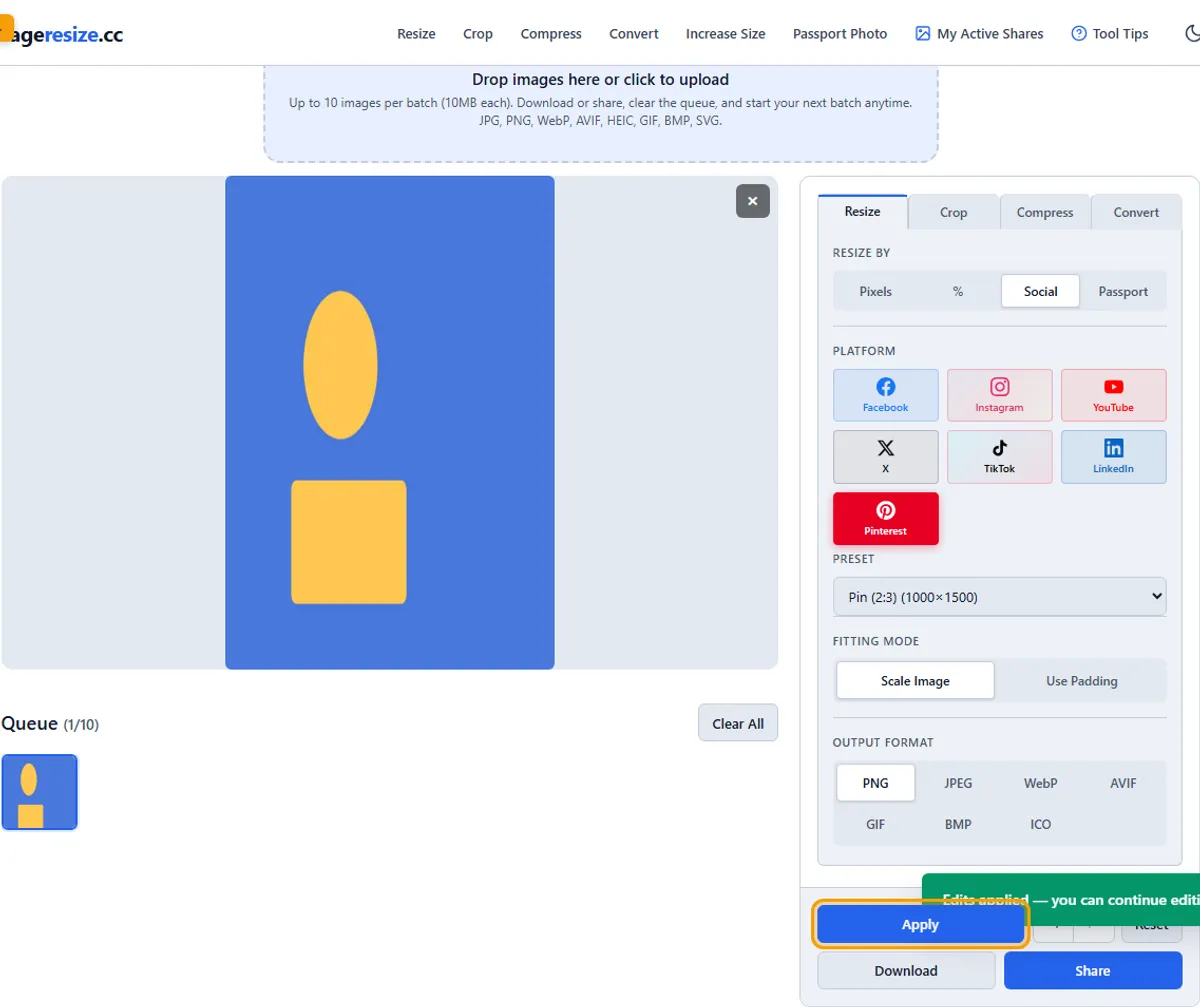This screenshot has height=1007, width=1200.
Task: Open Passport Photo page
Action: click(840, 33)
